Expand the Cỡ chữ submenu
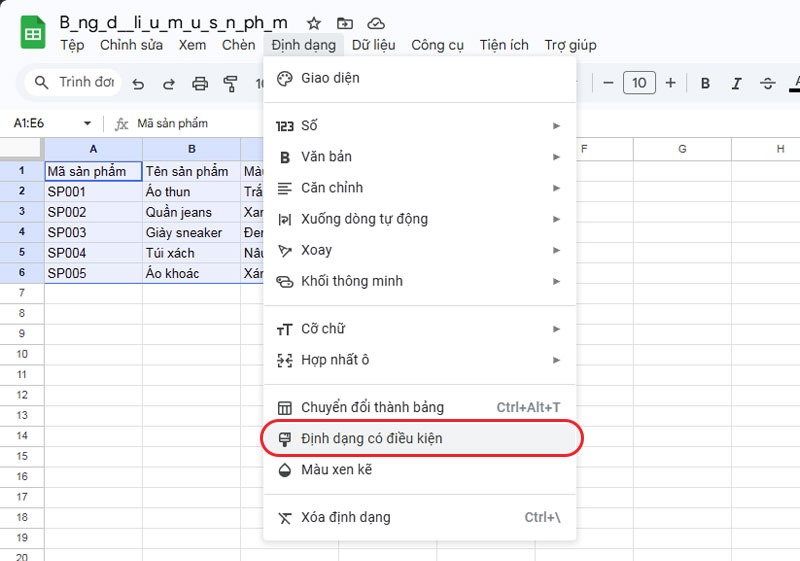 (419, 329)
